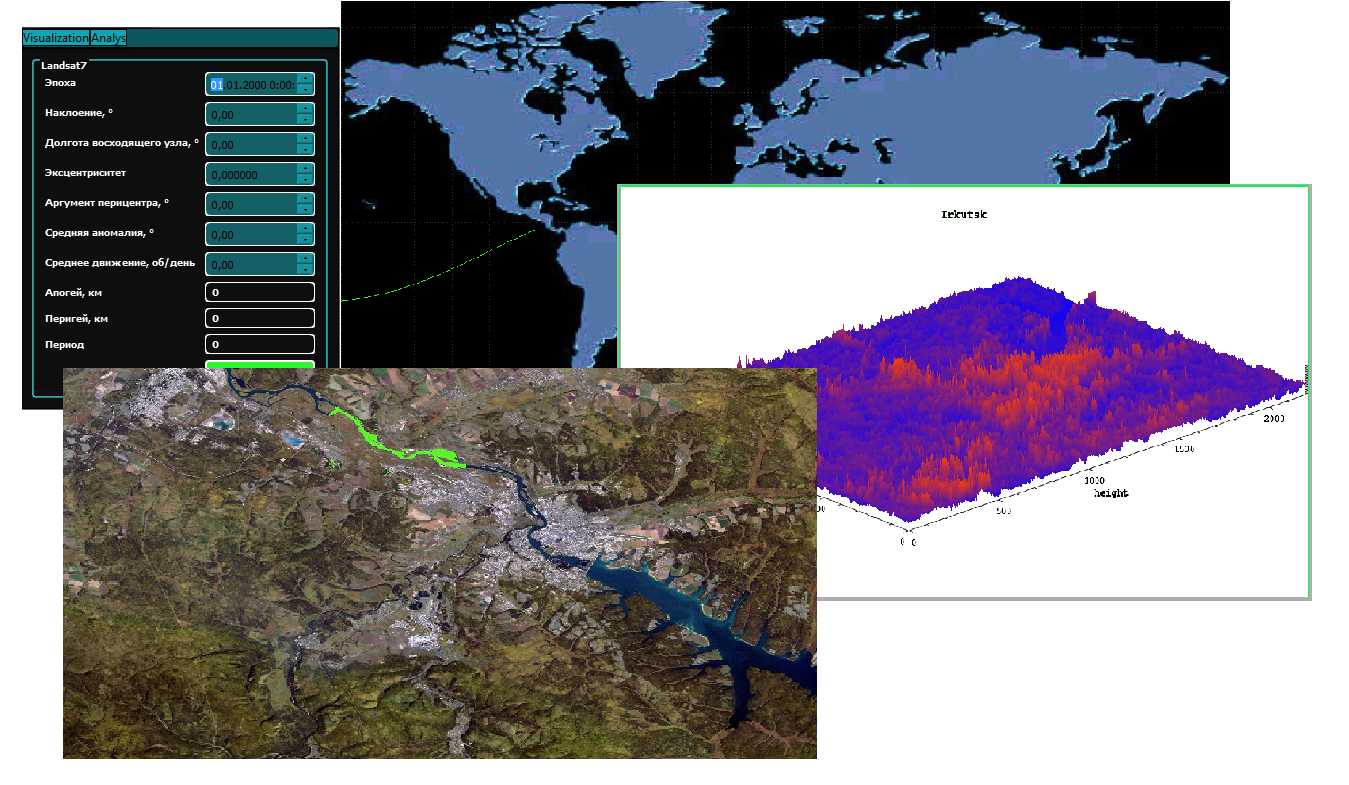
Task: Click the 1500 axis tick label
Action: click(1186, 450)
